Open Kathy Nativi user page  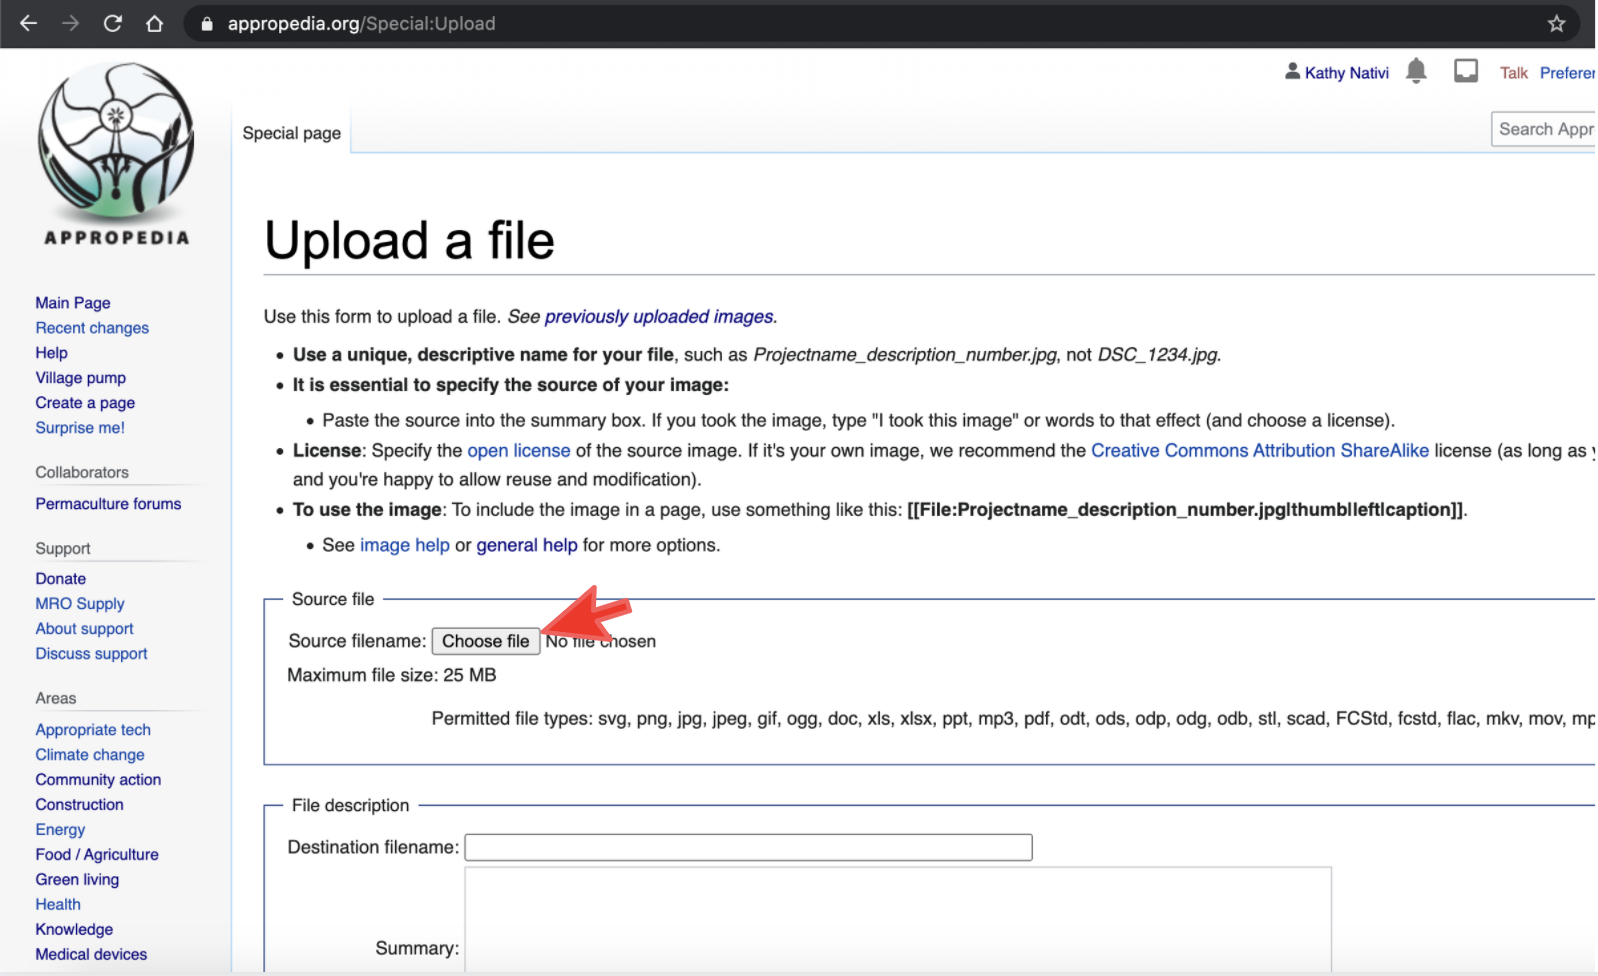click(x=1345, y=73)
